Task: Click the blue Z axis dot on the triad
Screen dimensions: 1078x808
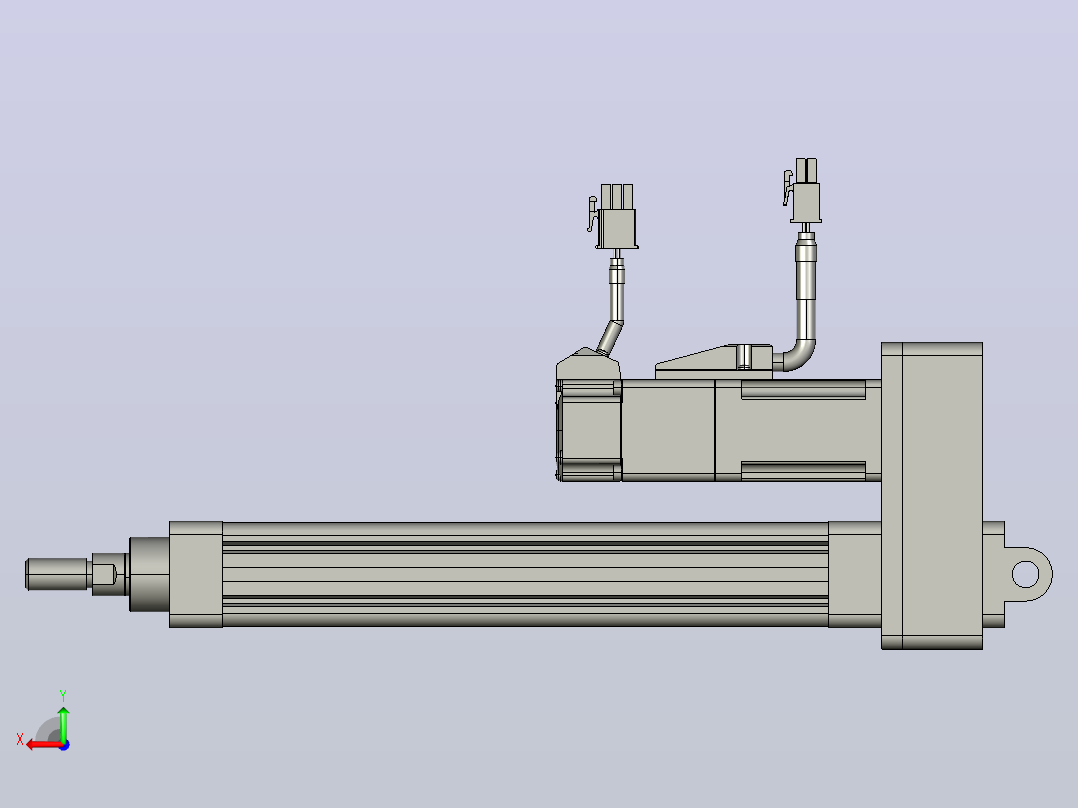Action: (65, 745)
